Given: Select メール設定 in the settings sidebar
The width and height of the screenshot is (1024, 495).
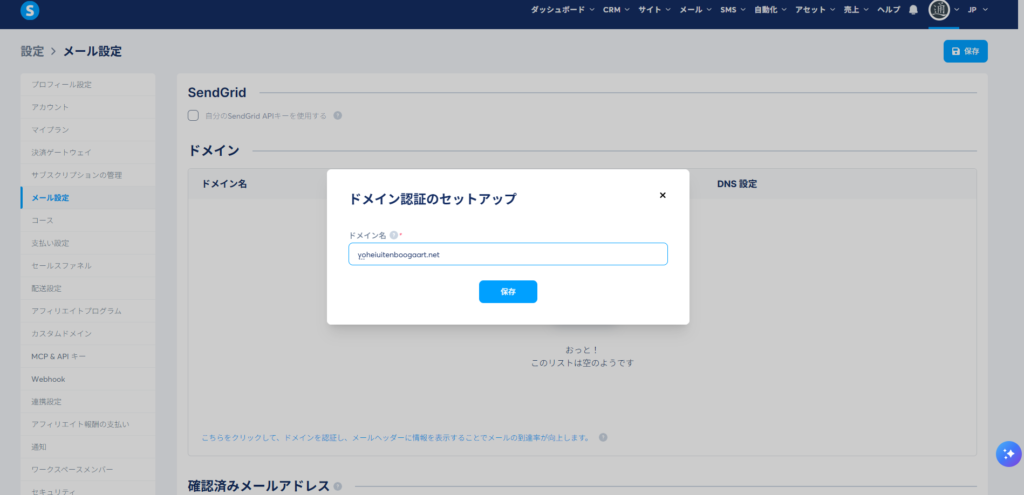Looking at the screenshot, I should 50,198.
